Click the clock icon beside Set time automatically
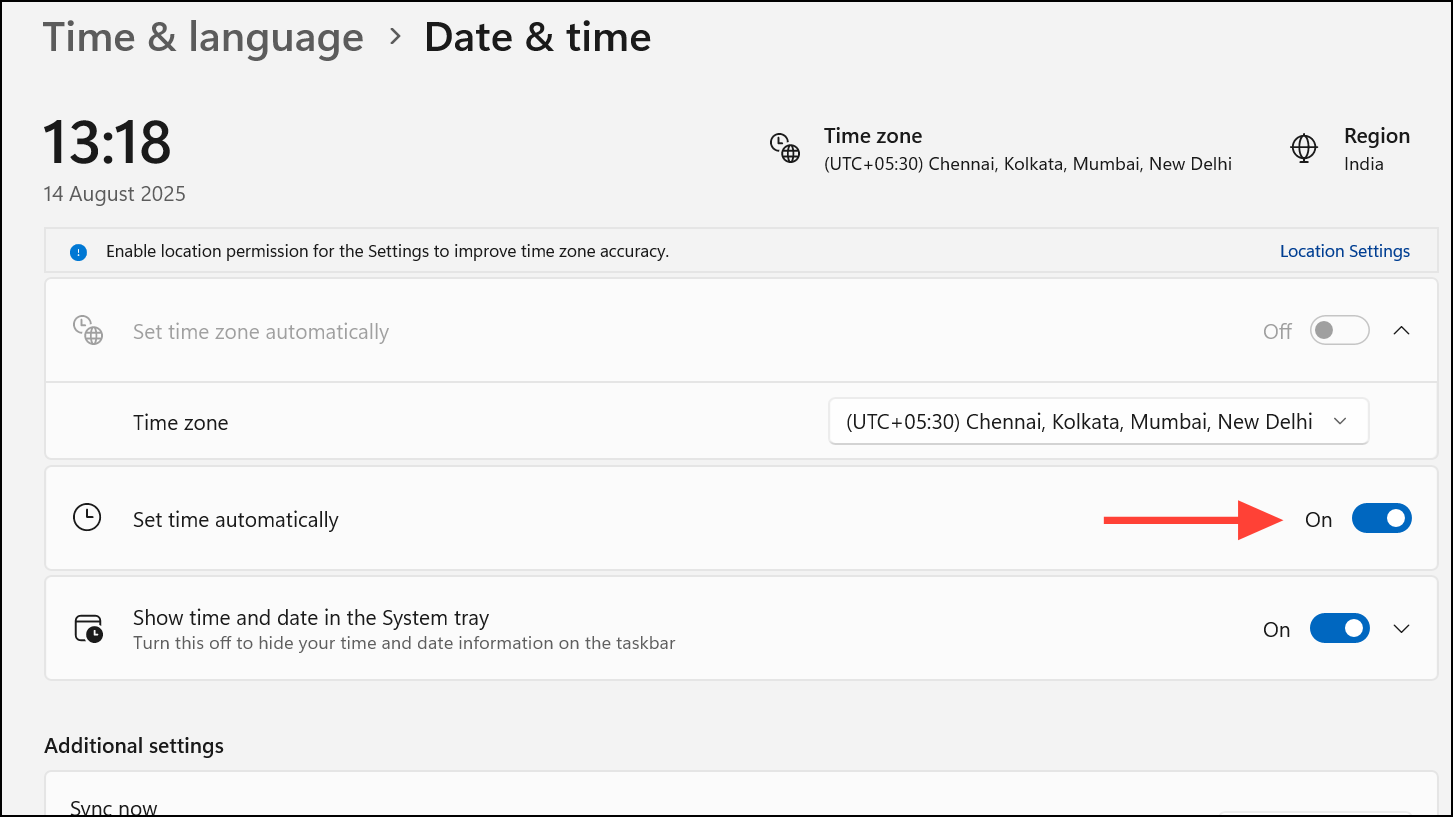 pos(88,518)
